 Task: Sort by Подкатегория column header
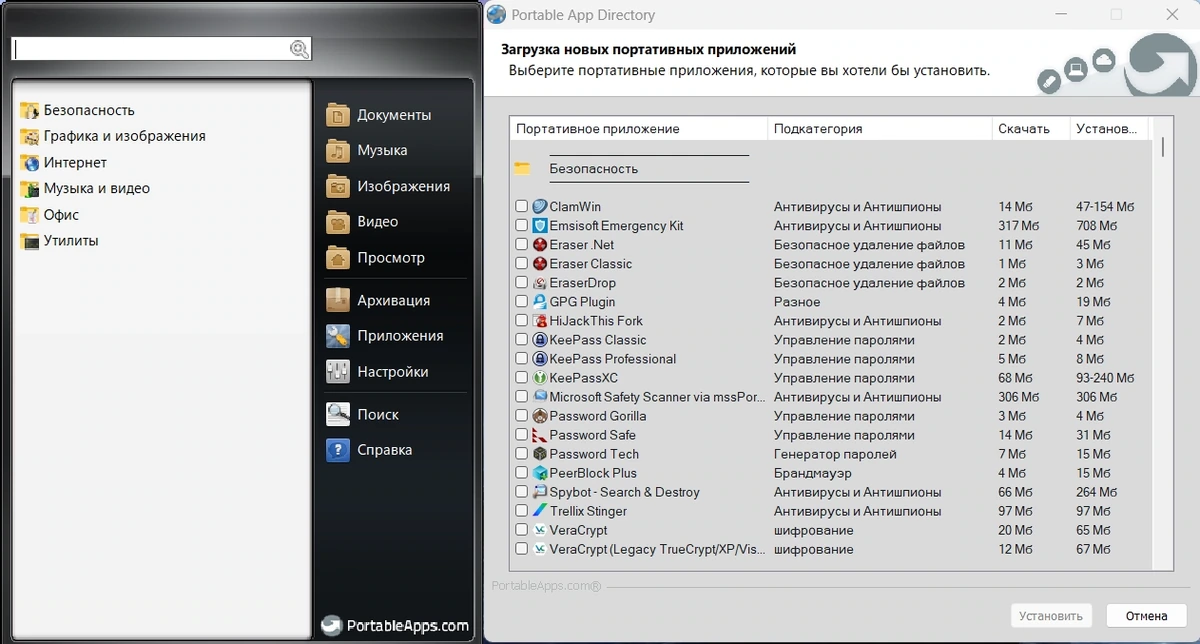coord(880,129)
